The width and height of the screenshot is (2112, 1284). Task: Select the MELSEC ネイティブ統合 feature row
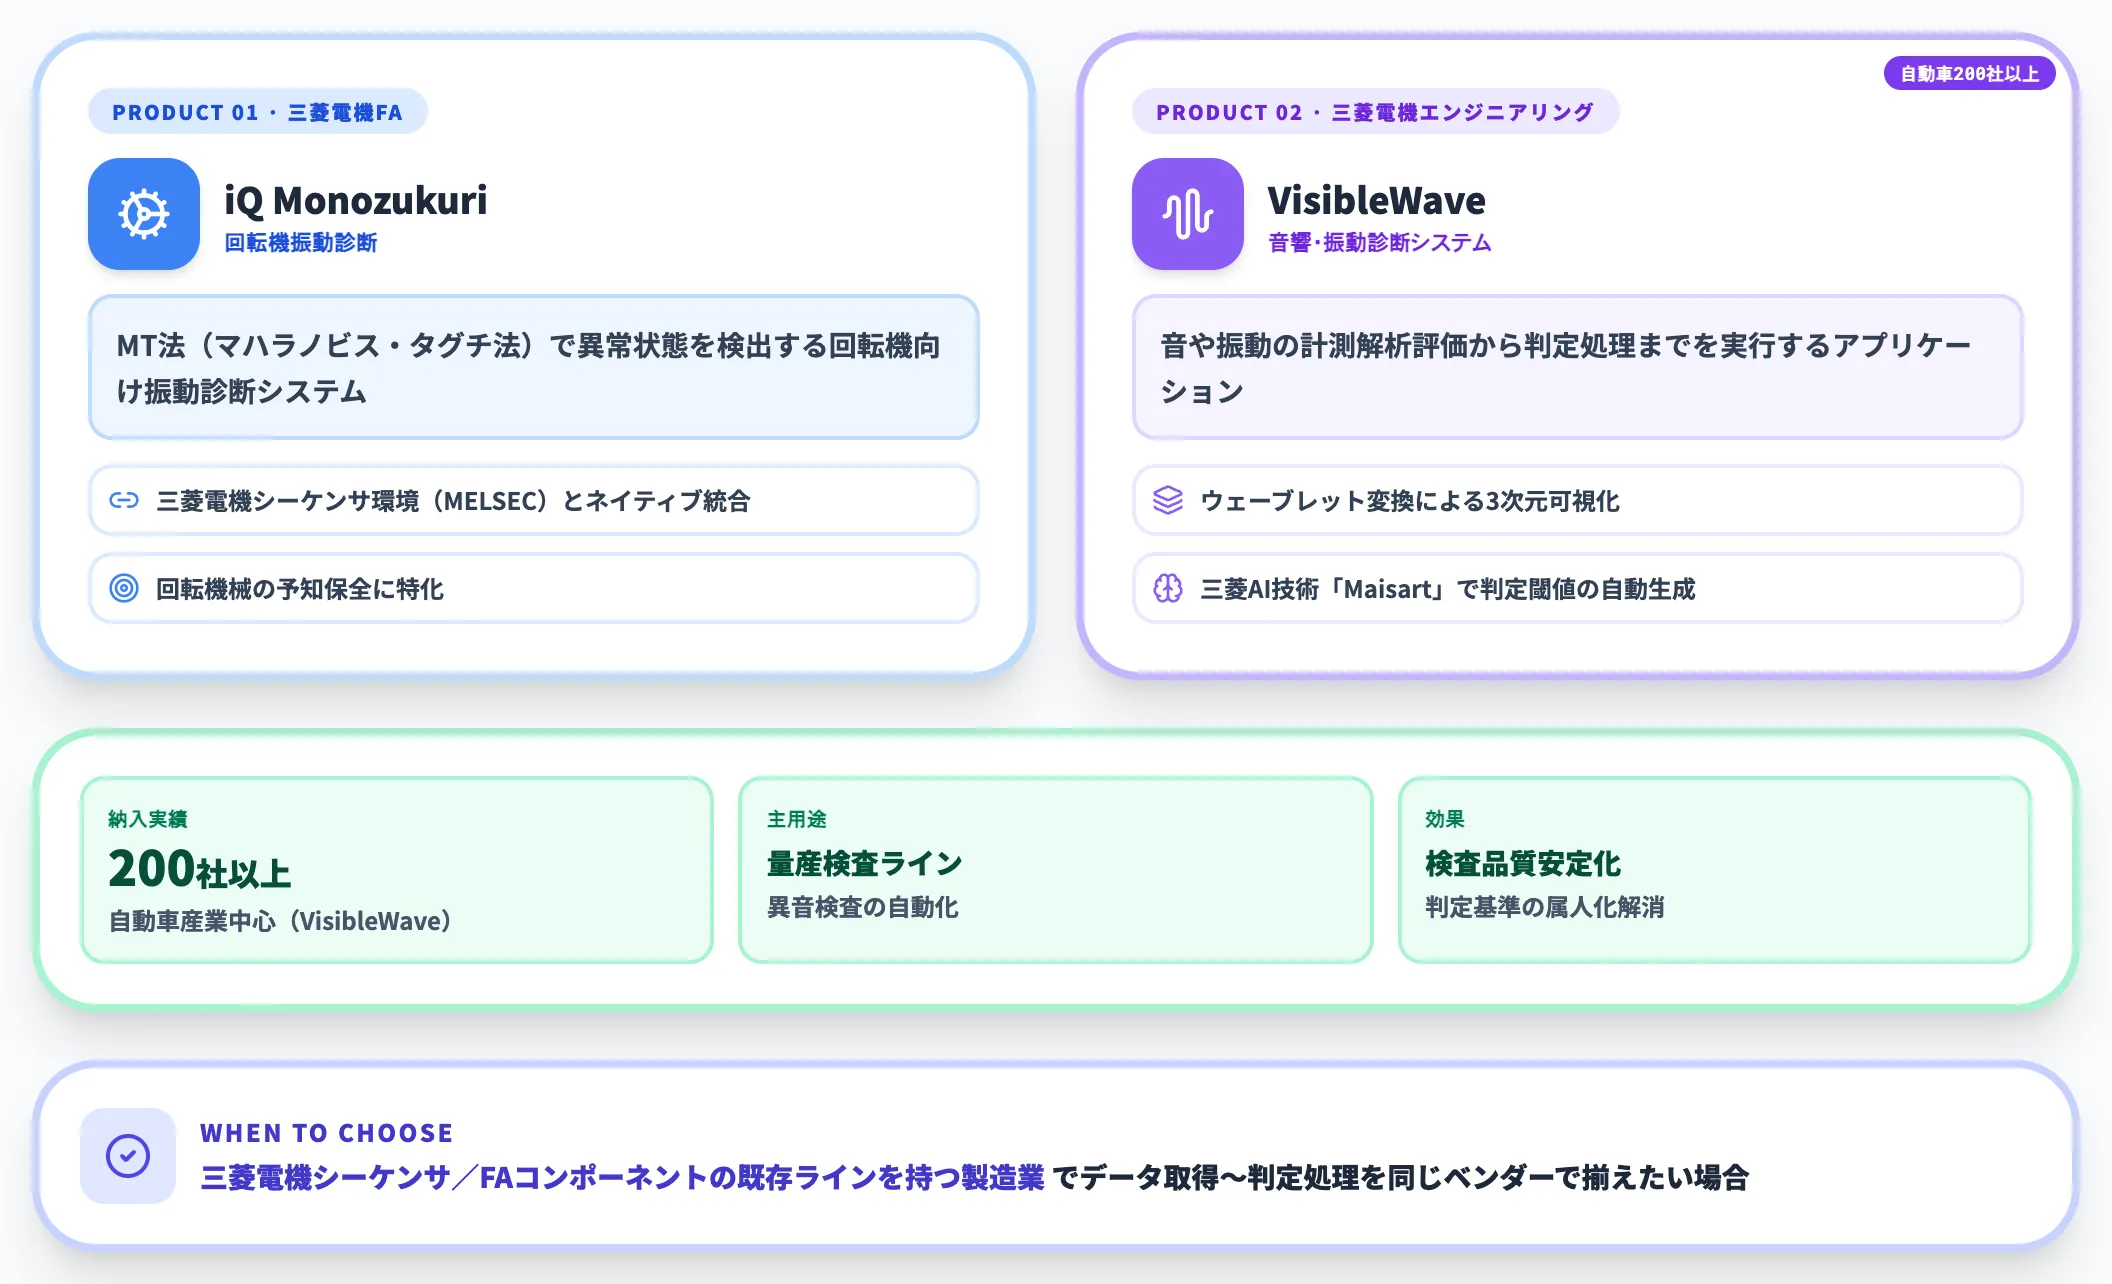[x=534, y=500]
